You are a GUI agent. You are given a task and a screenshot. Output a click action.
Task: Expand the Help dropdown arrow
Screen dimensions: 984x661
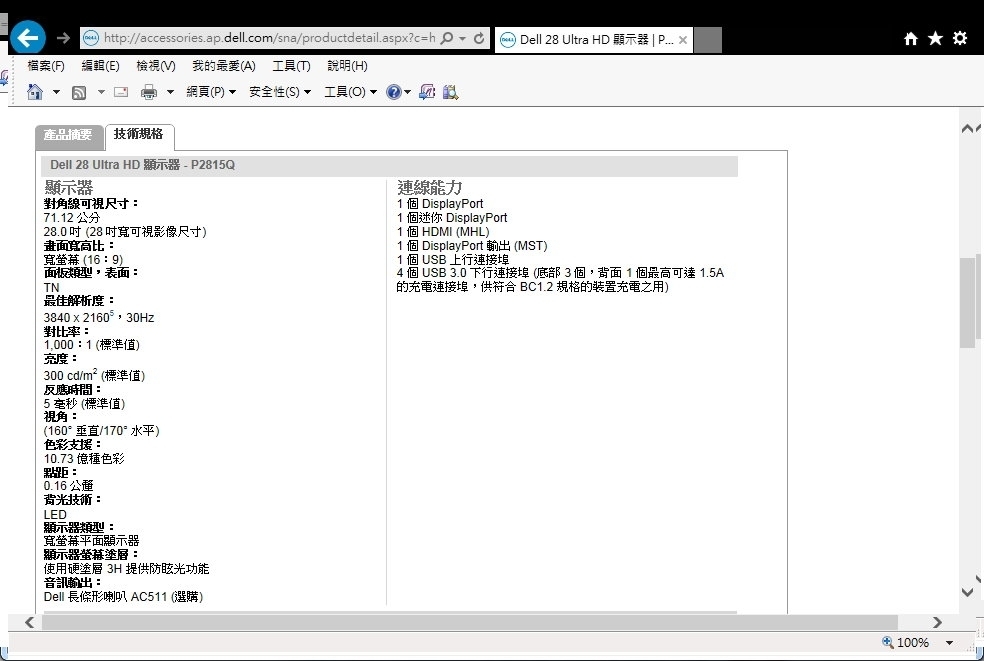[x=407, y=92]
